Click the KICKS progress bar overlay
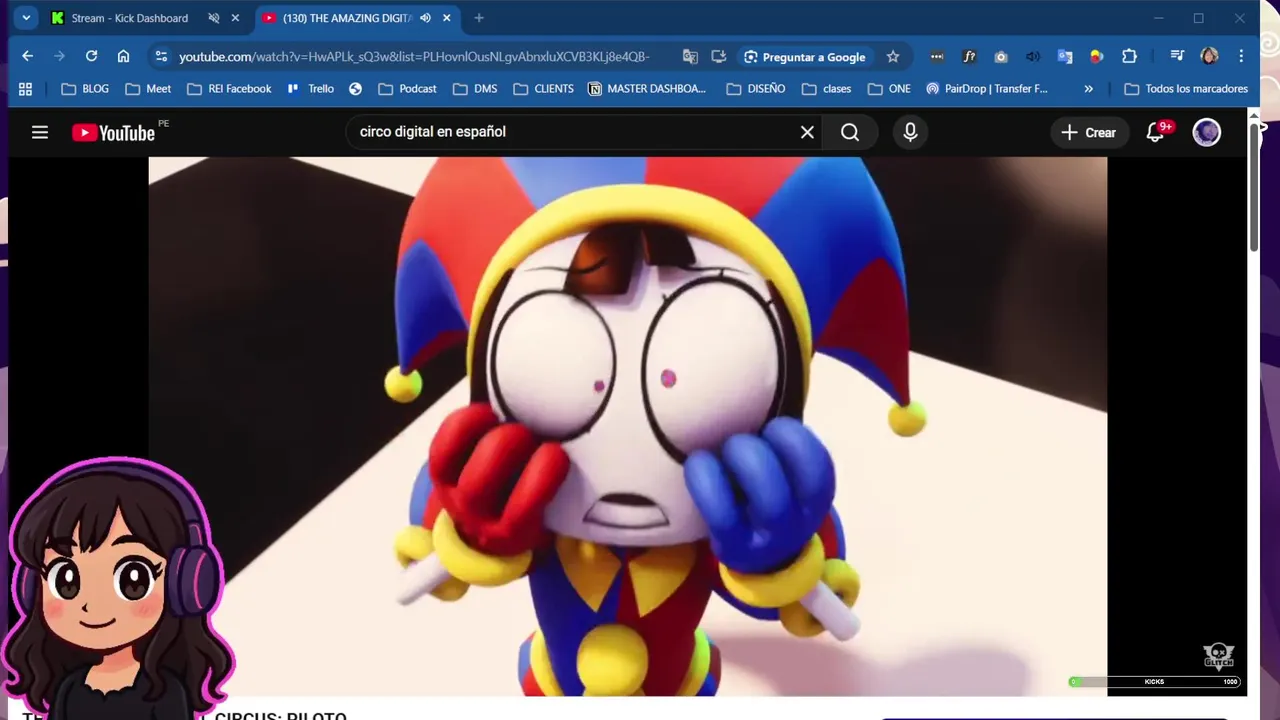1280x720 pixels. point(1154,682)
